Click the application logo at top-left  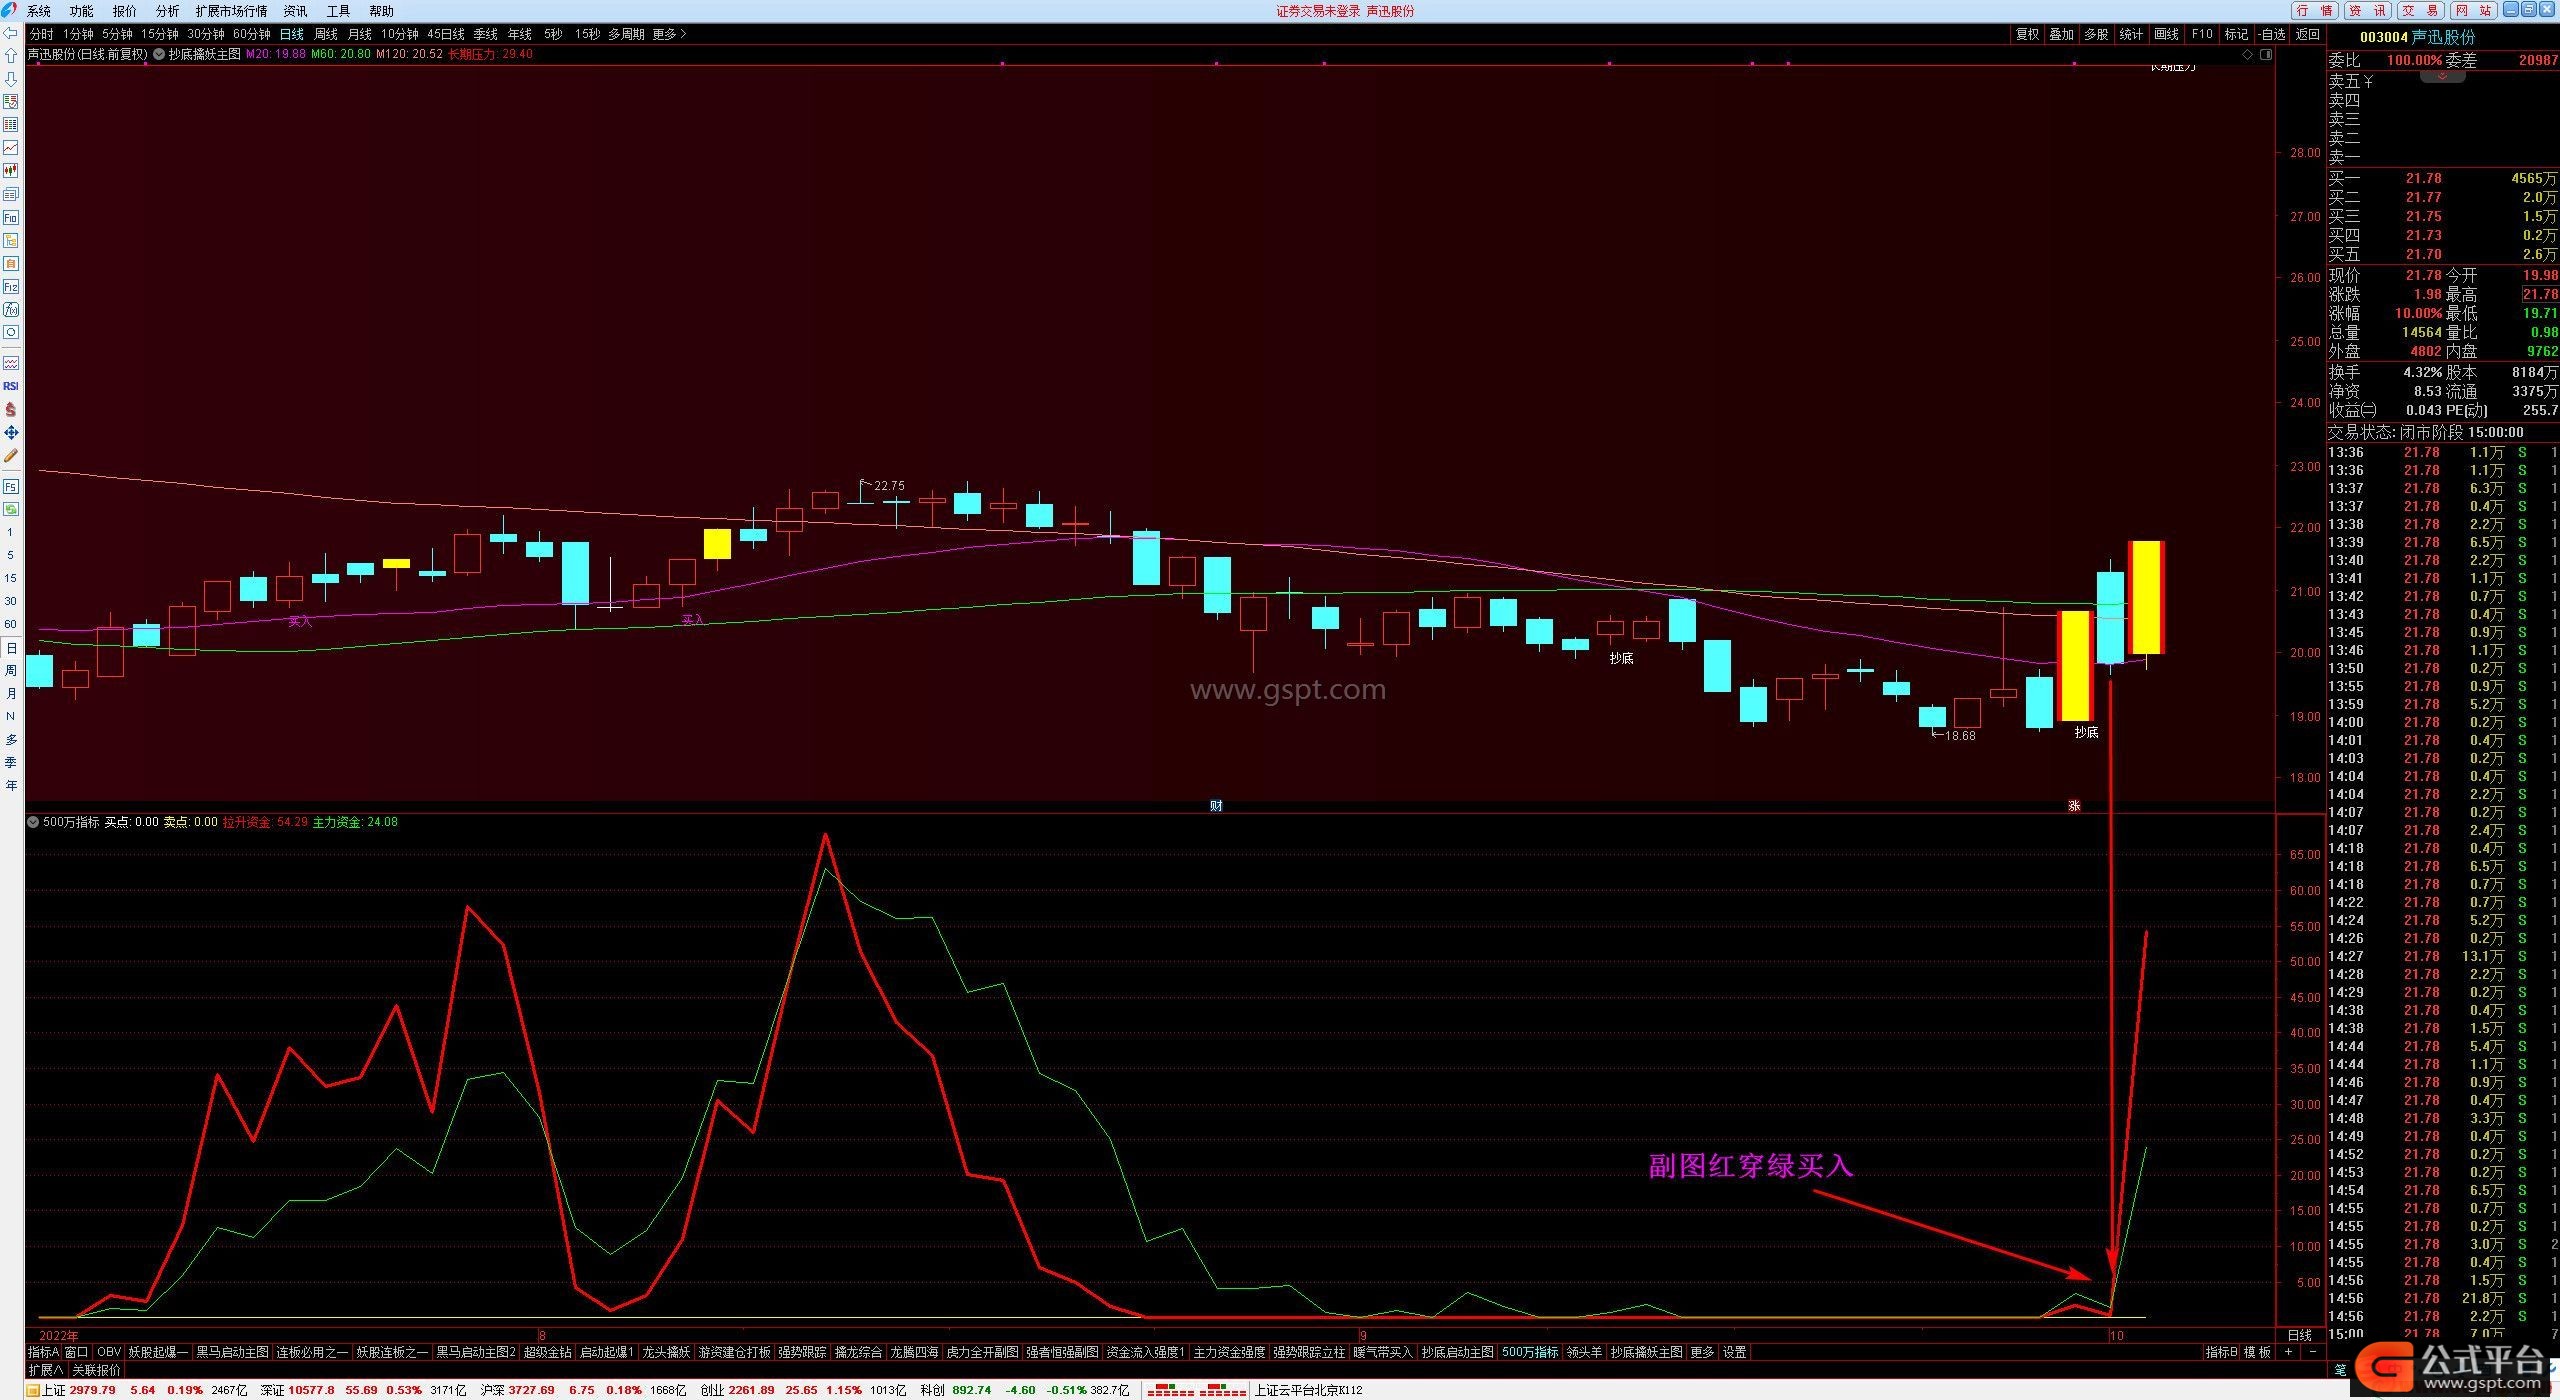9,11
